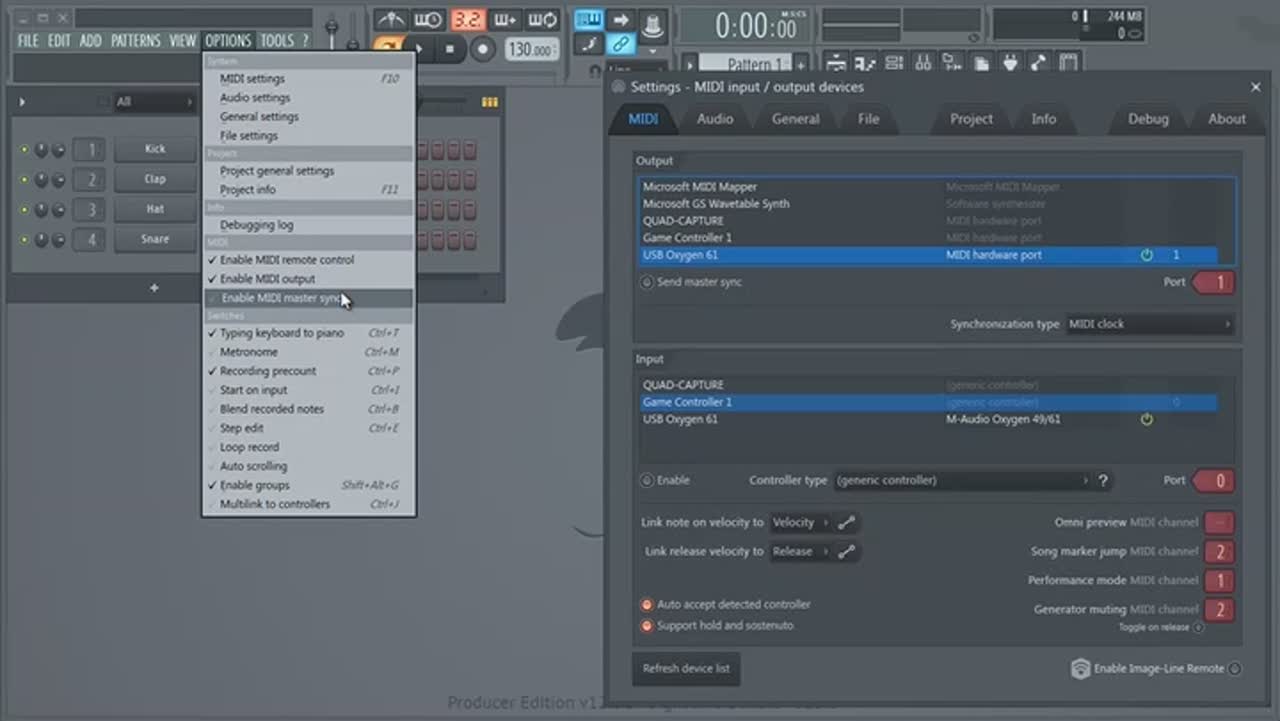Click the record button in transport
This screenshot has width=1280, height=721.
coord(483,49)
